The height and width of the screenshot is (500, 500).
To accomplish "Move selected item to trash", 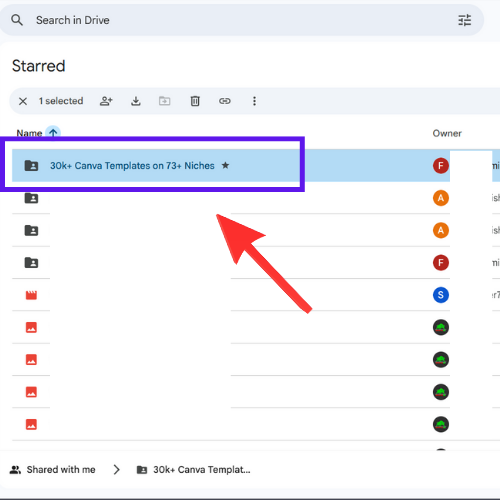I will [x=195, y=101].
